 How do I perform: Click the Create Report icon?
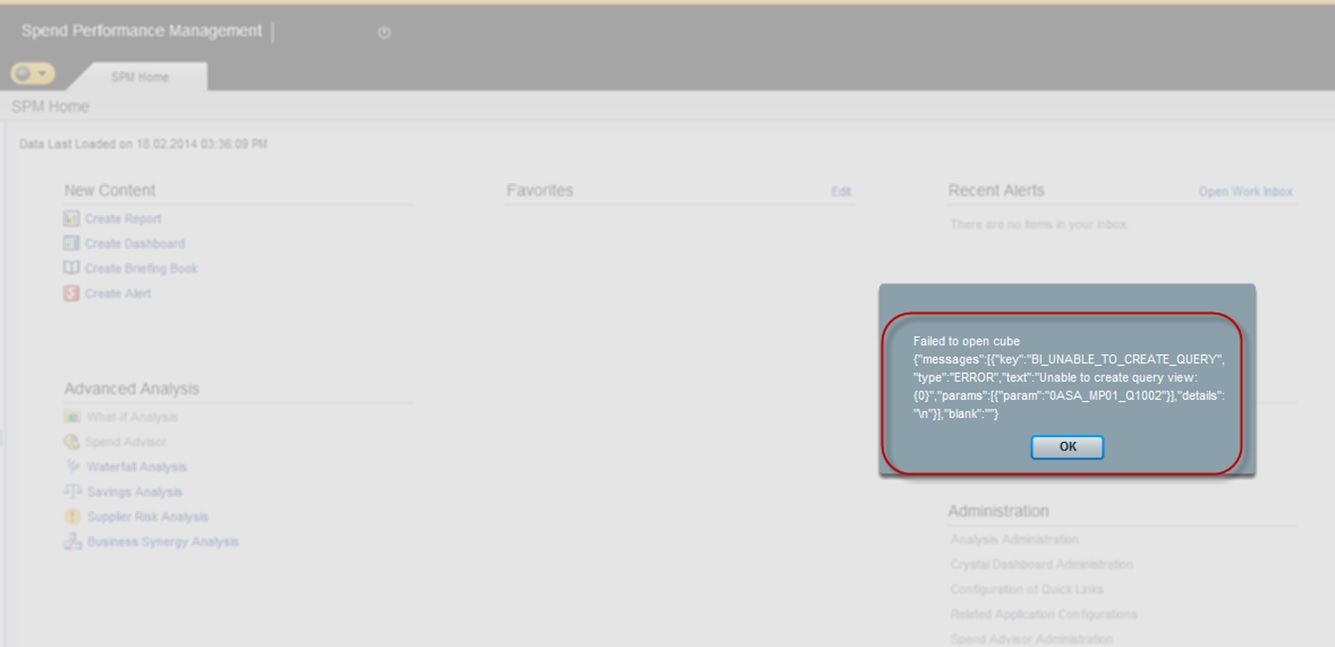pos(71,218)
